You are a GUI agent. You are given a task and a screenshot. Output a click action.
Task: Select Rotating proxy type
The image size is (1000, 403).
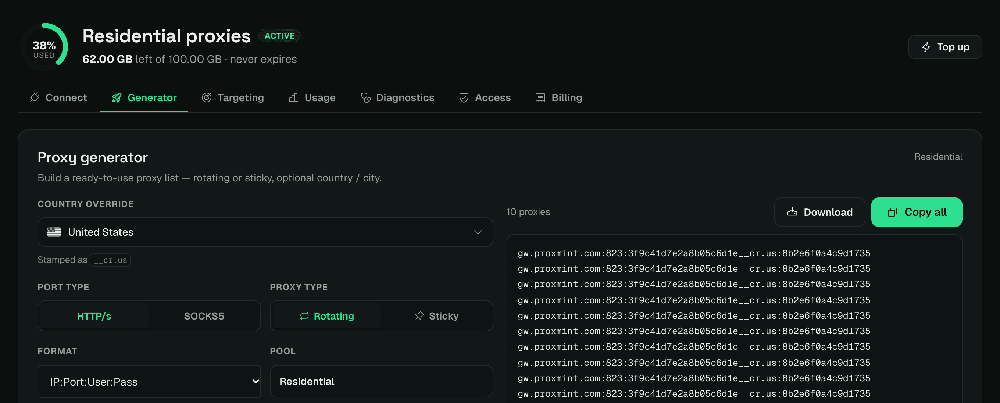tap(327, 316)
